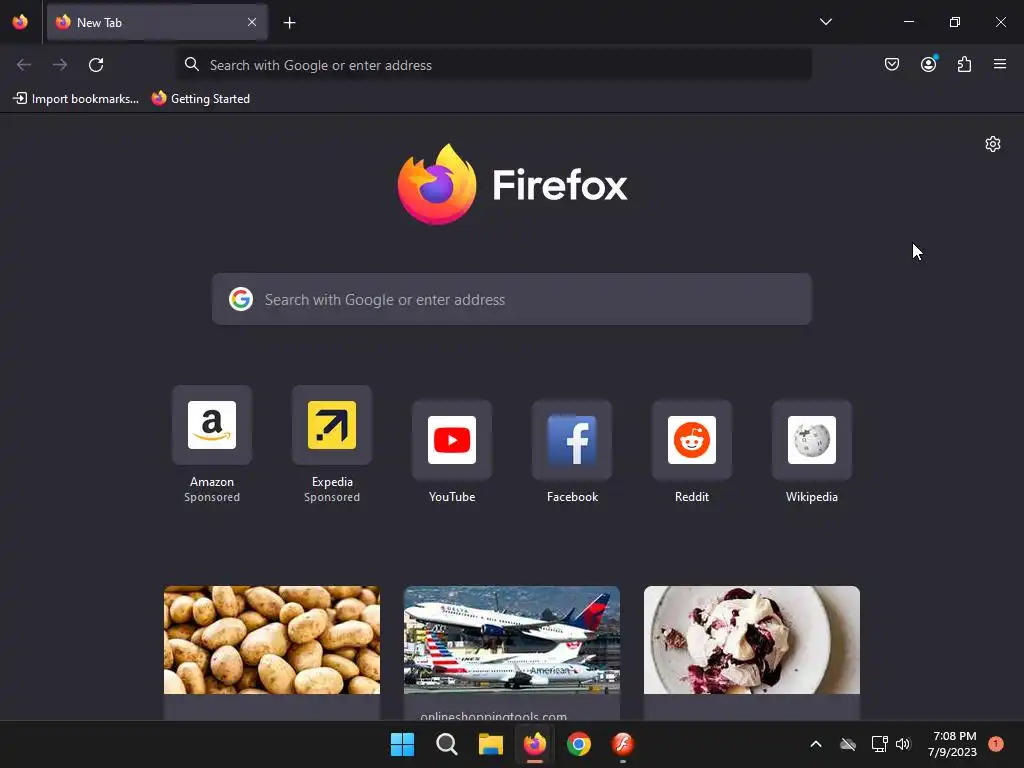This screenshot has height=768, width=1024.
Task: Click the magnifier icon in address bar
Action: pyautogui.click(x=191, y=64)
